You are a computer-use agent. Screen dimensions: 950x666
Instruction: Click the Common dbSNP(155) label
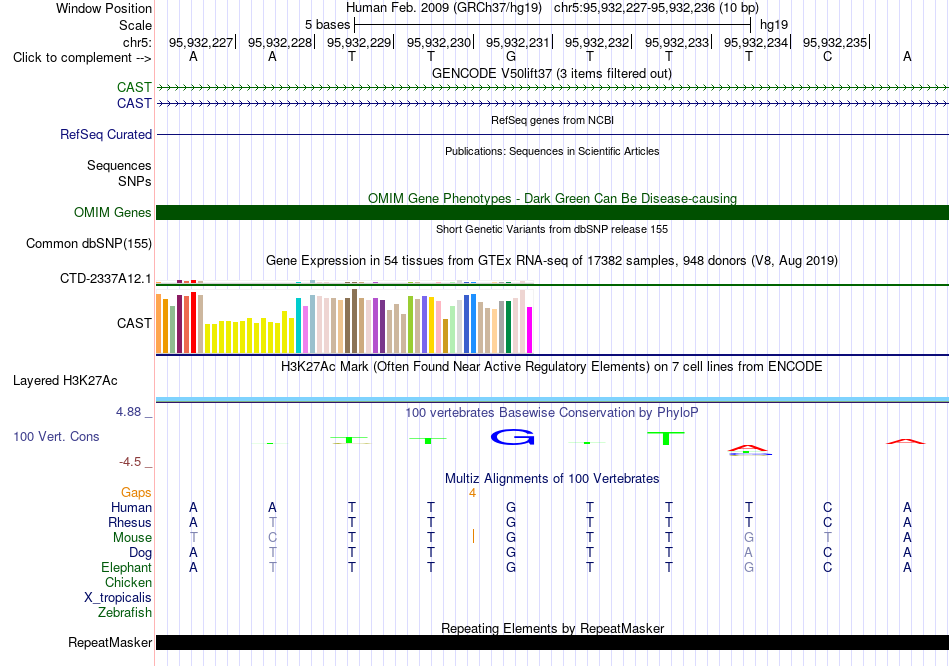(88, 244)
